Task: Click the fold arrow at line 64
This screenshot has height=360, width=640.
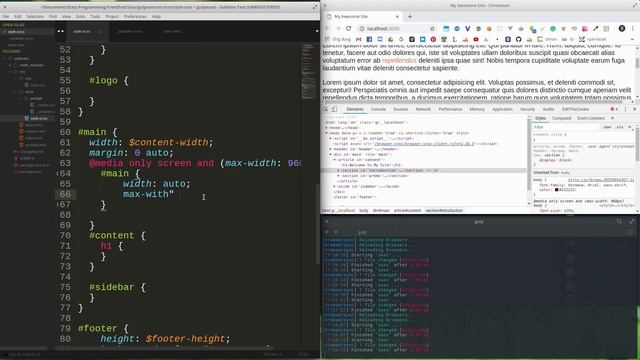Action: tap(58, 173)
